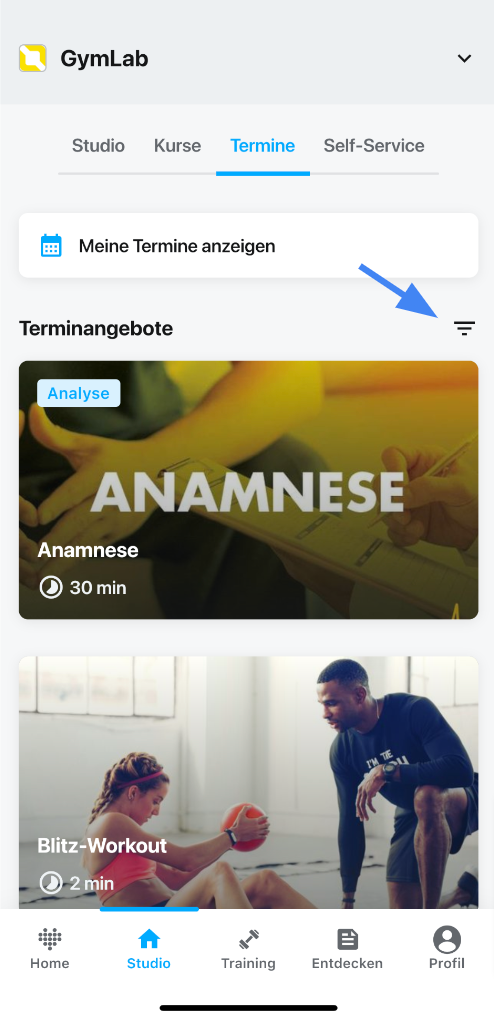The image size is (494, 1012).
Task: Select the Self-Service tab
Action: (374, 145)
